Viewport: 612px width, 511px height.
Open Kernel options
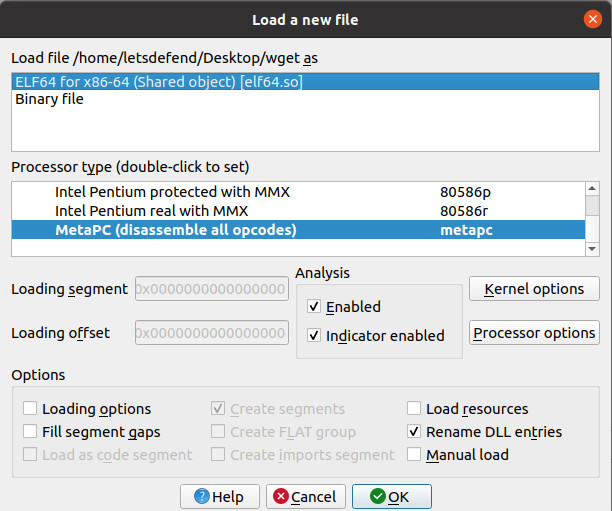pyautogui.click(x=534, y=289)
